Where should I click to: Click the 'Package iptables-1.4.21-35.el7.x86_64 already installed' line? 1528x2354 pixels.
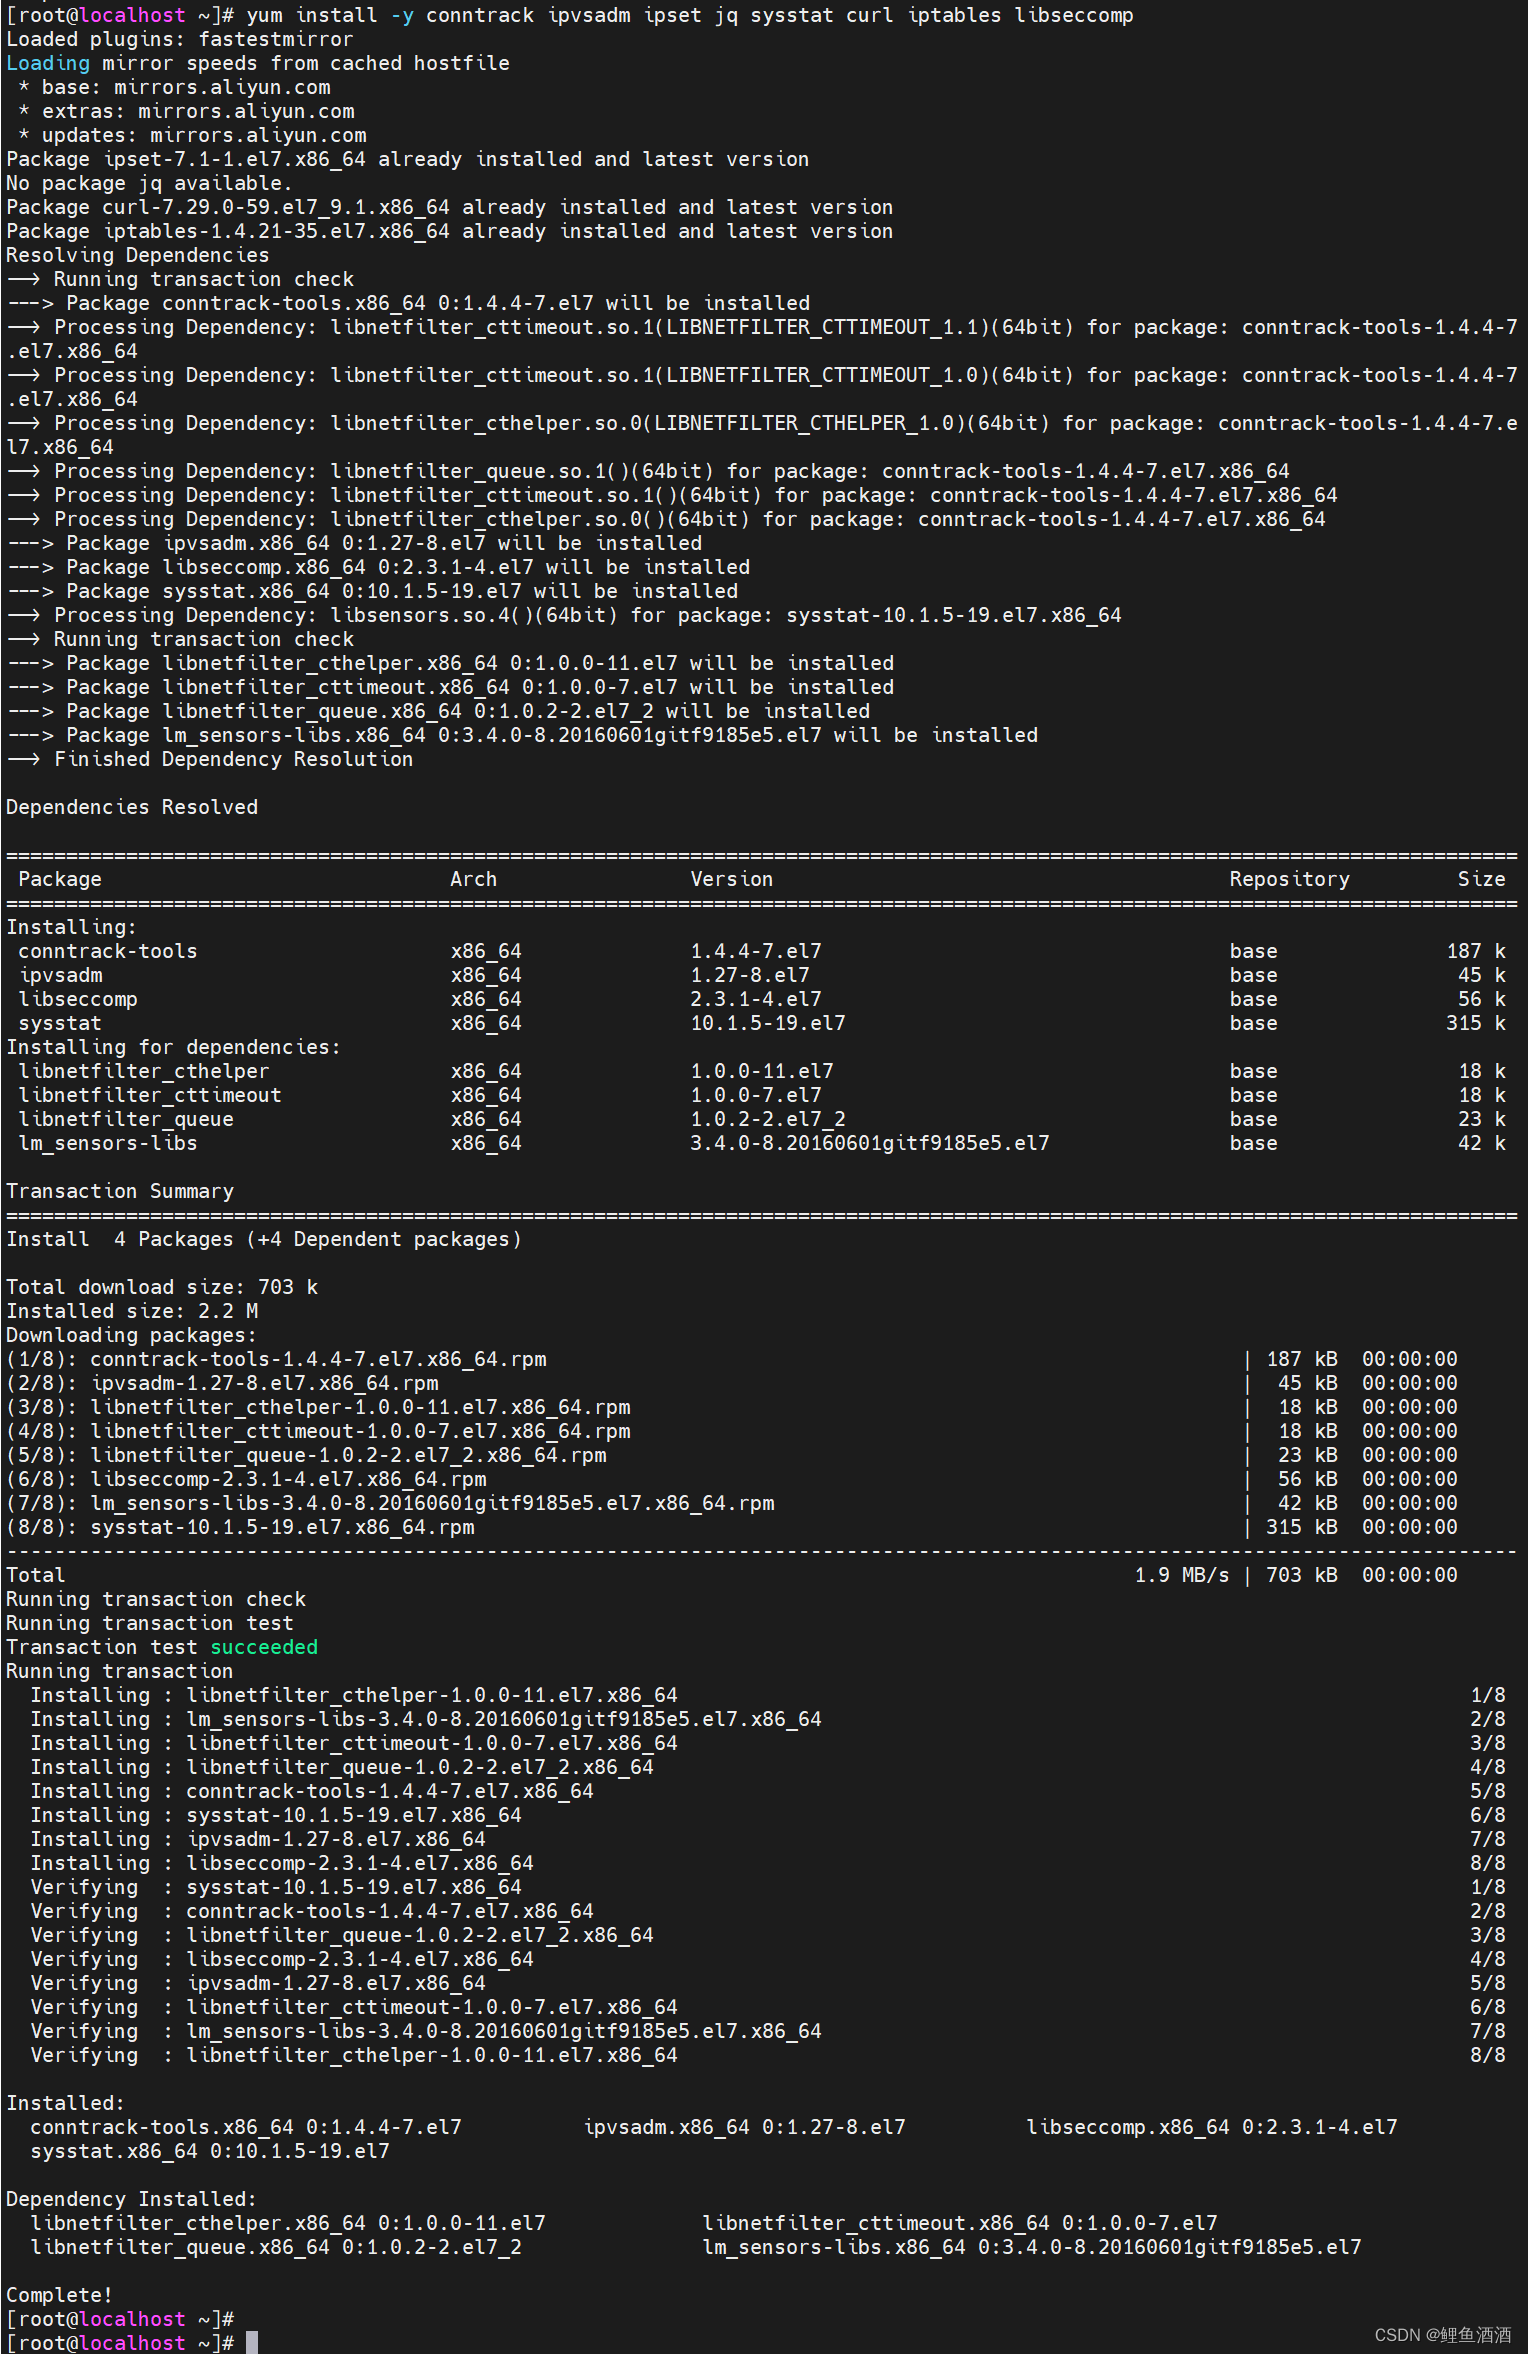pos(450,231)
